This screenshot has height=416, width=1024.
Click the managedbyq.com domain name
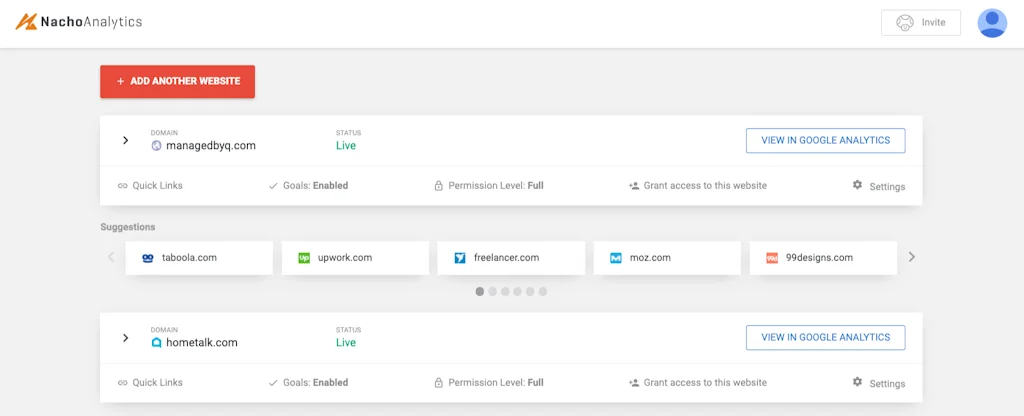211,146
